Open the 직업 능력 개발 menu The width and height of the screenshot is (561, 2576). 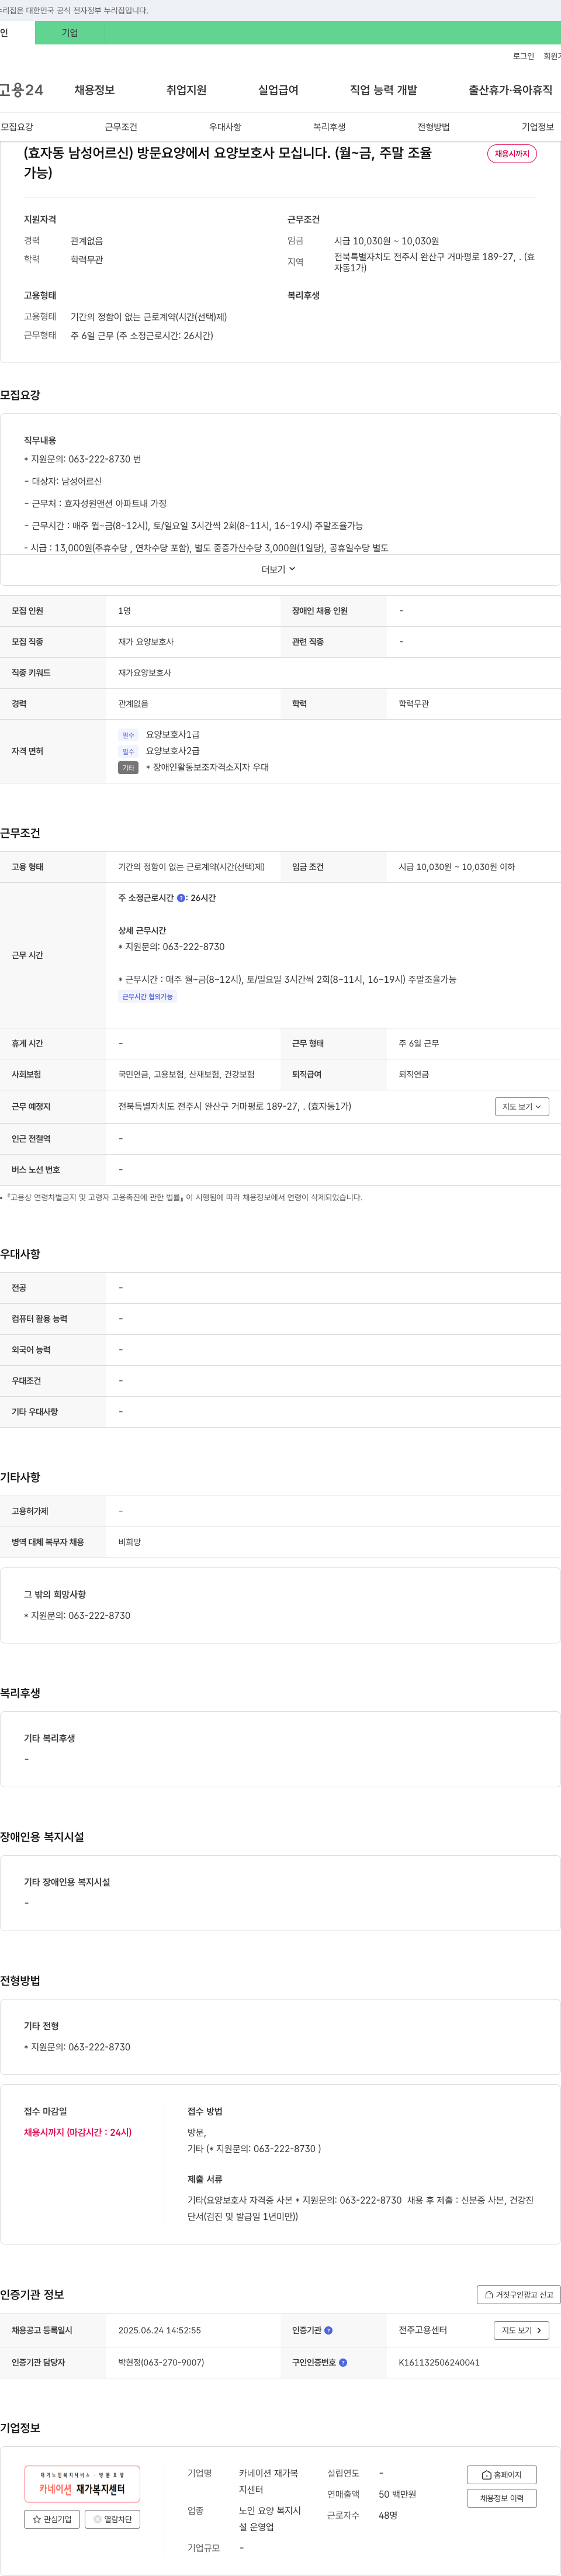[383, 90]
